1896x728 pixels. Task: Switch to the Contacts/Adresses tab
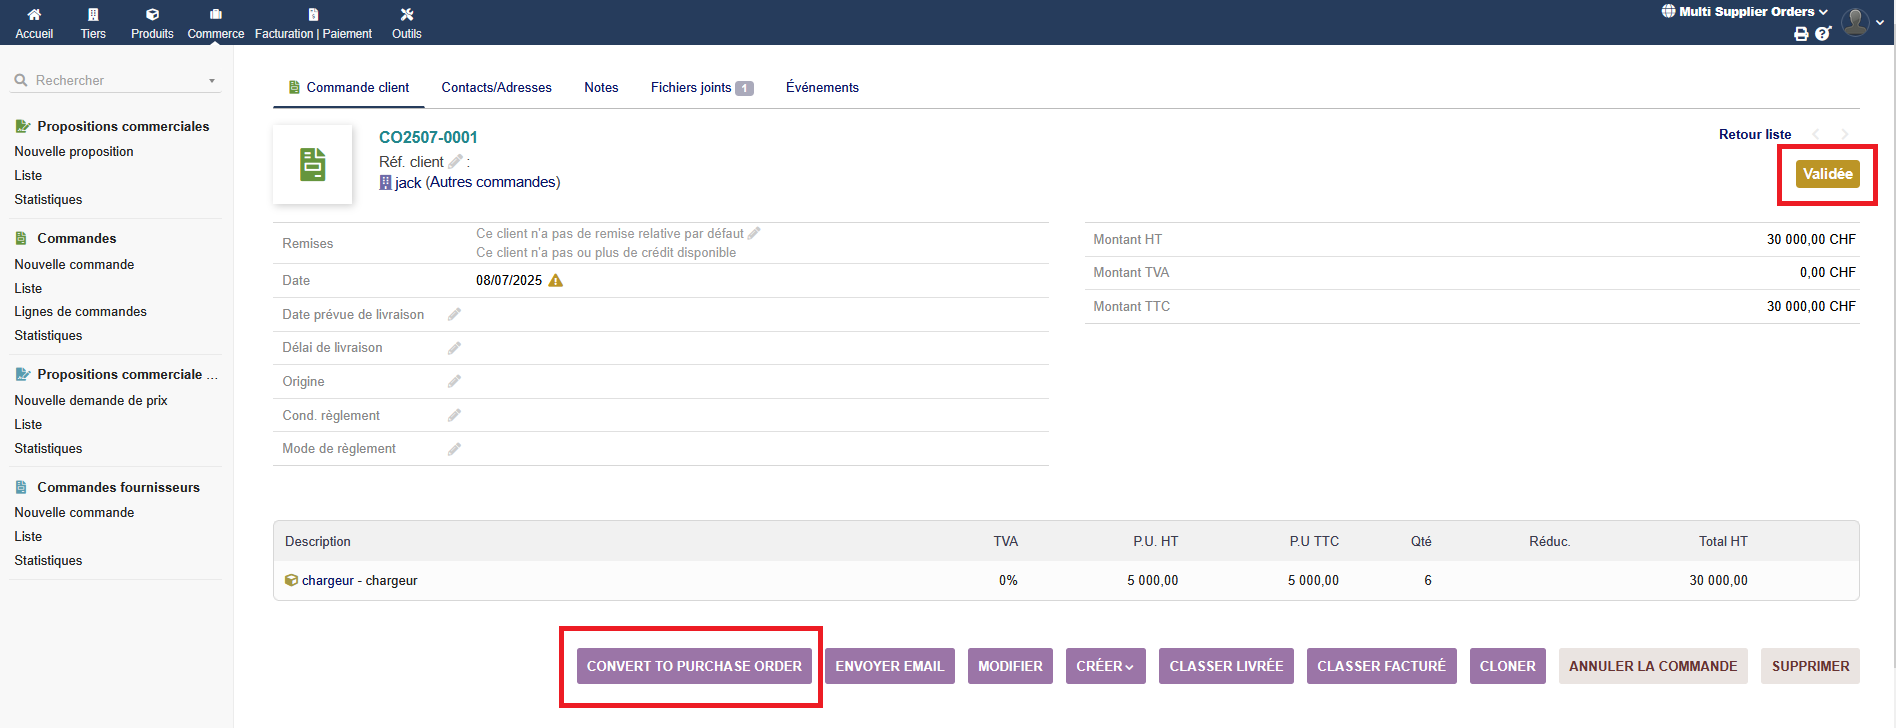pos(496,88)
